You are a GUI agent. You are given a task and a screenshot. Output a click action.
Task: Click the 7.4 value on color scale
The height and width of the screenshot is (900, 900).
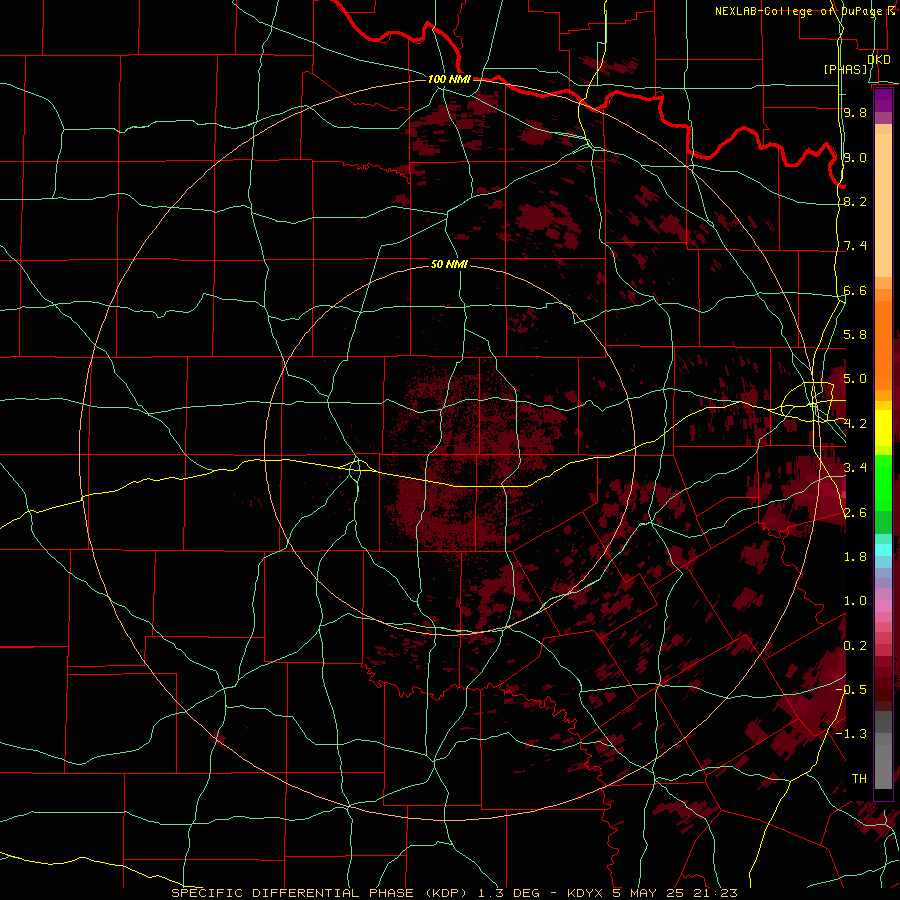[855, 246]
